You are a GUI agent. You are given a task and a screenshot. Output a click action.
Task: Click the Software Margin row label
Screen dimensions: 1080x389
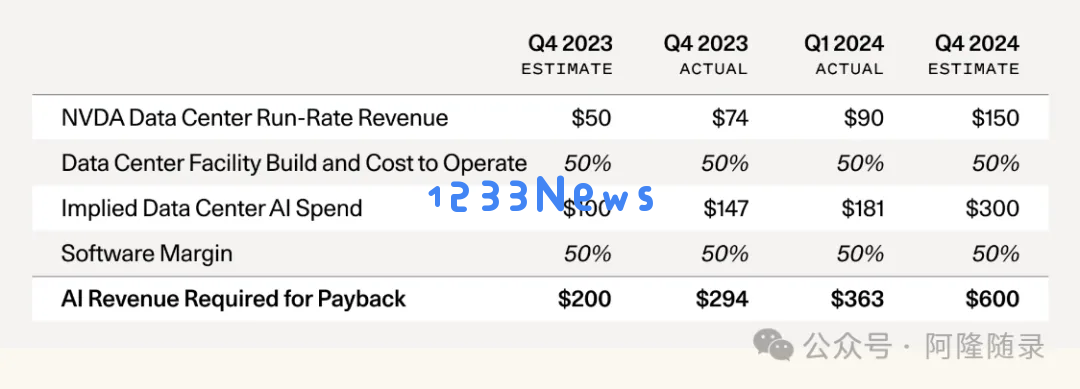point(147,253)
